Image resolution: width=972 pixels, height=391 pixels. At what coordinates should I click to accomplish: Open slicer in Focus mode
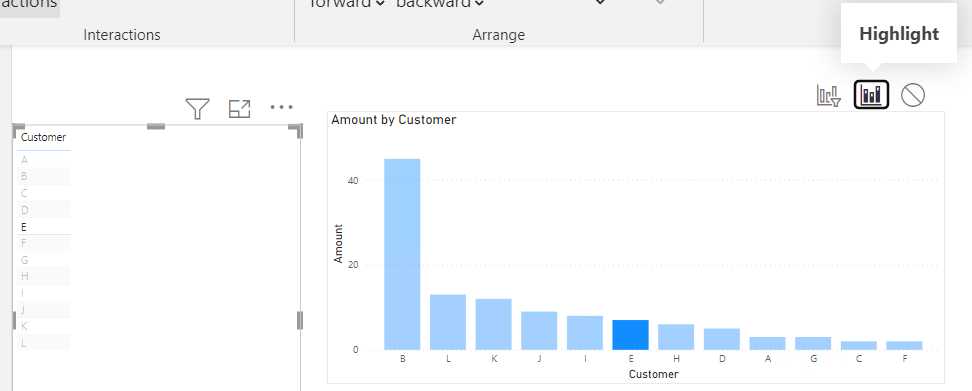tap(239, 108)
